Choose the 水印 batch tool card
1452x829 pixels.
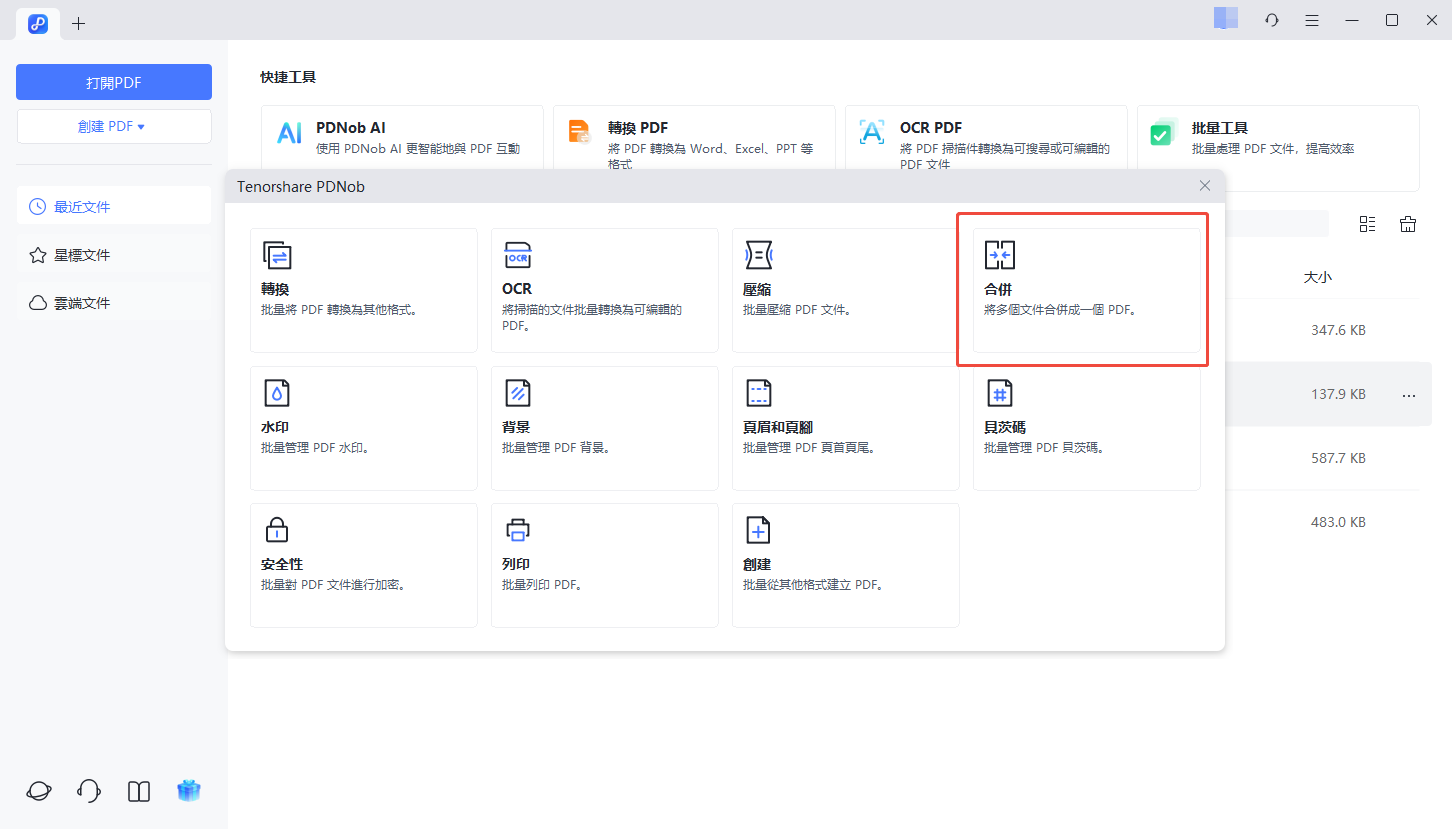pyautogui.click(x=364, y=428)
